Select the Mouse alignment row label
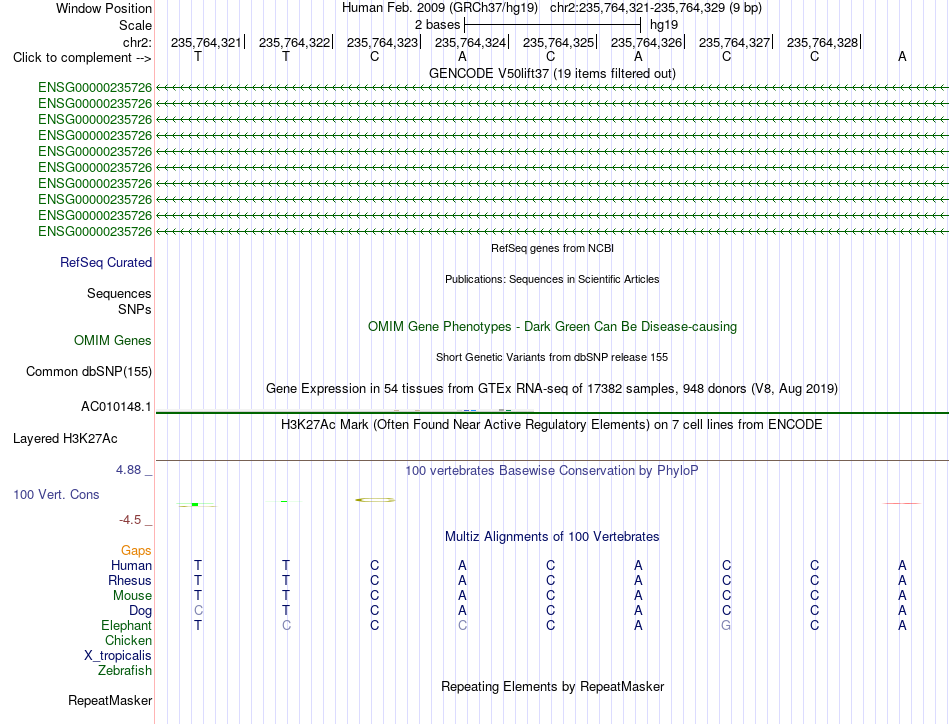Screen dimensions: 950x724 click(x=132, y=596)
